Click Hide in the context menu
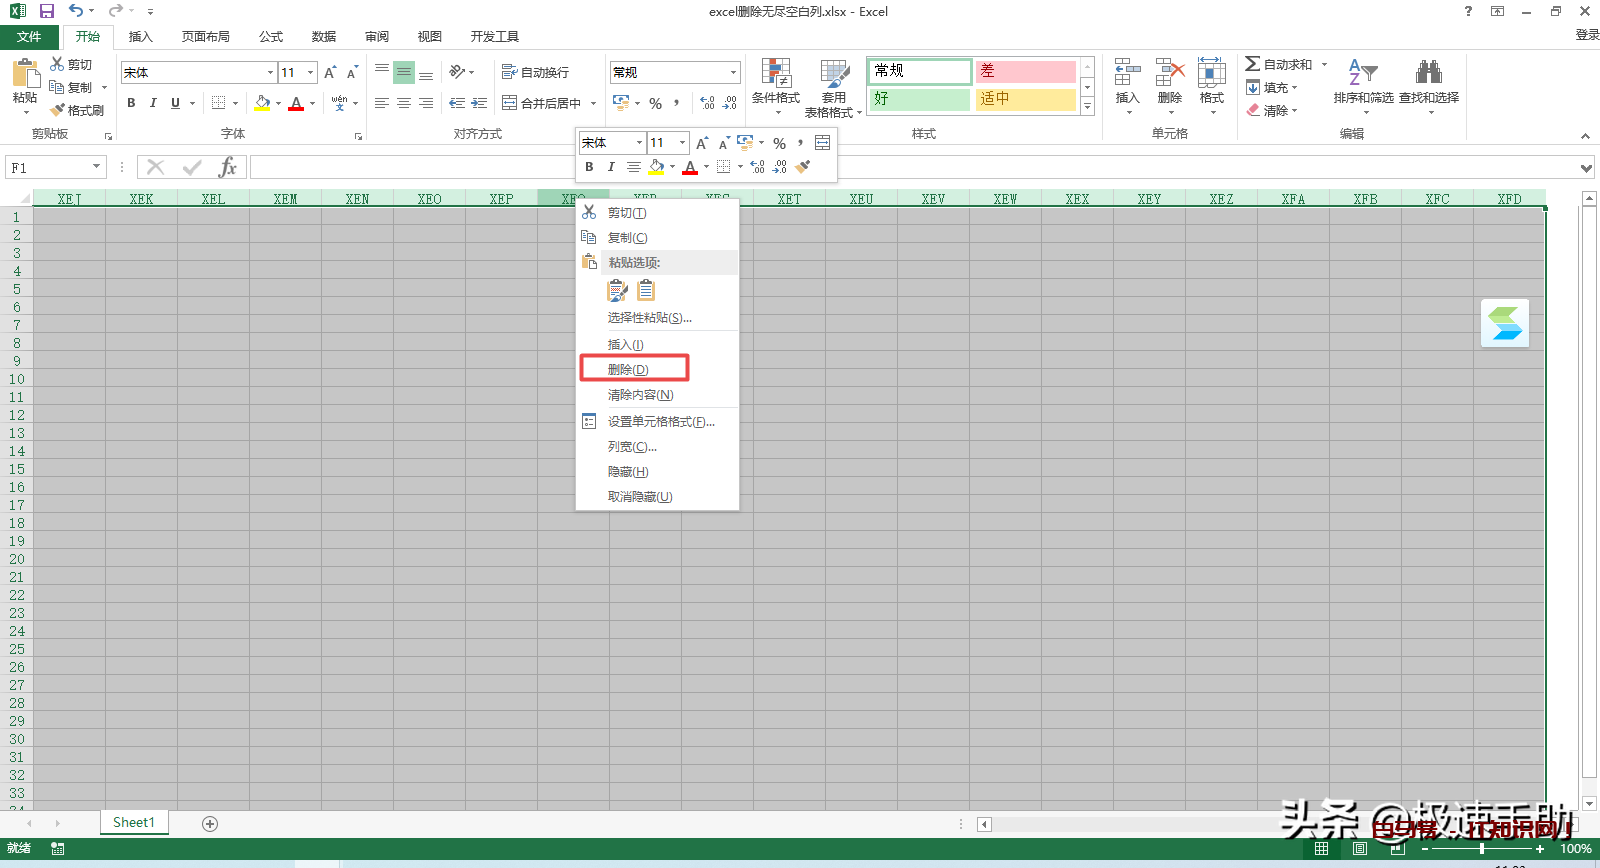Image resolution: width=1600 pixels, height=868 pixels. 628,471
